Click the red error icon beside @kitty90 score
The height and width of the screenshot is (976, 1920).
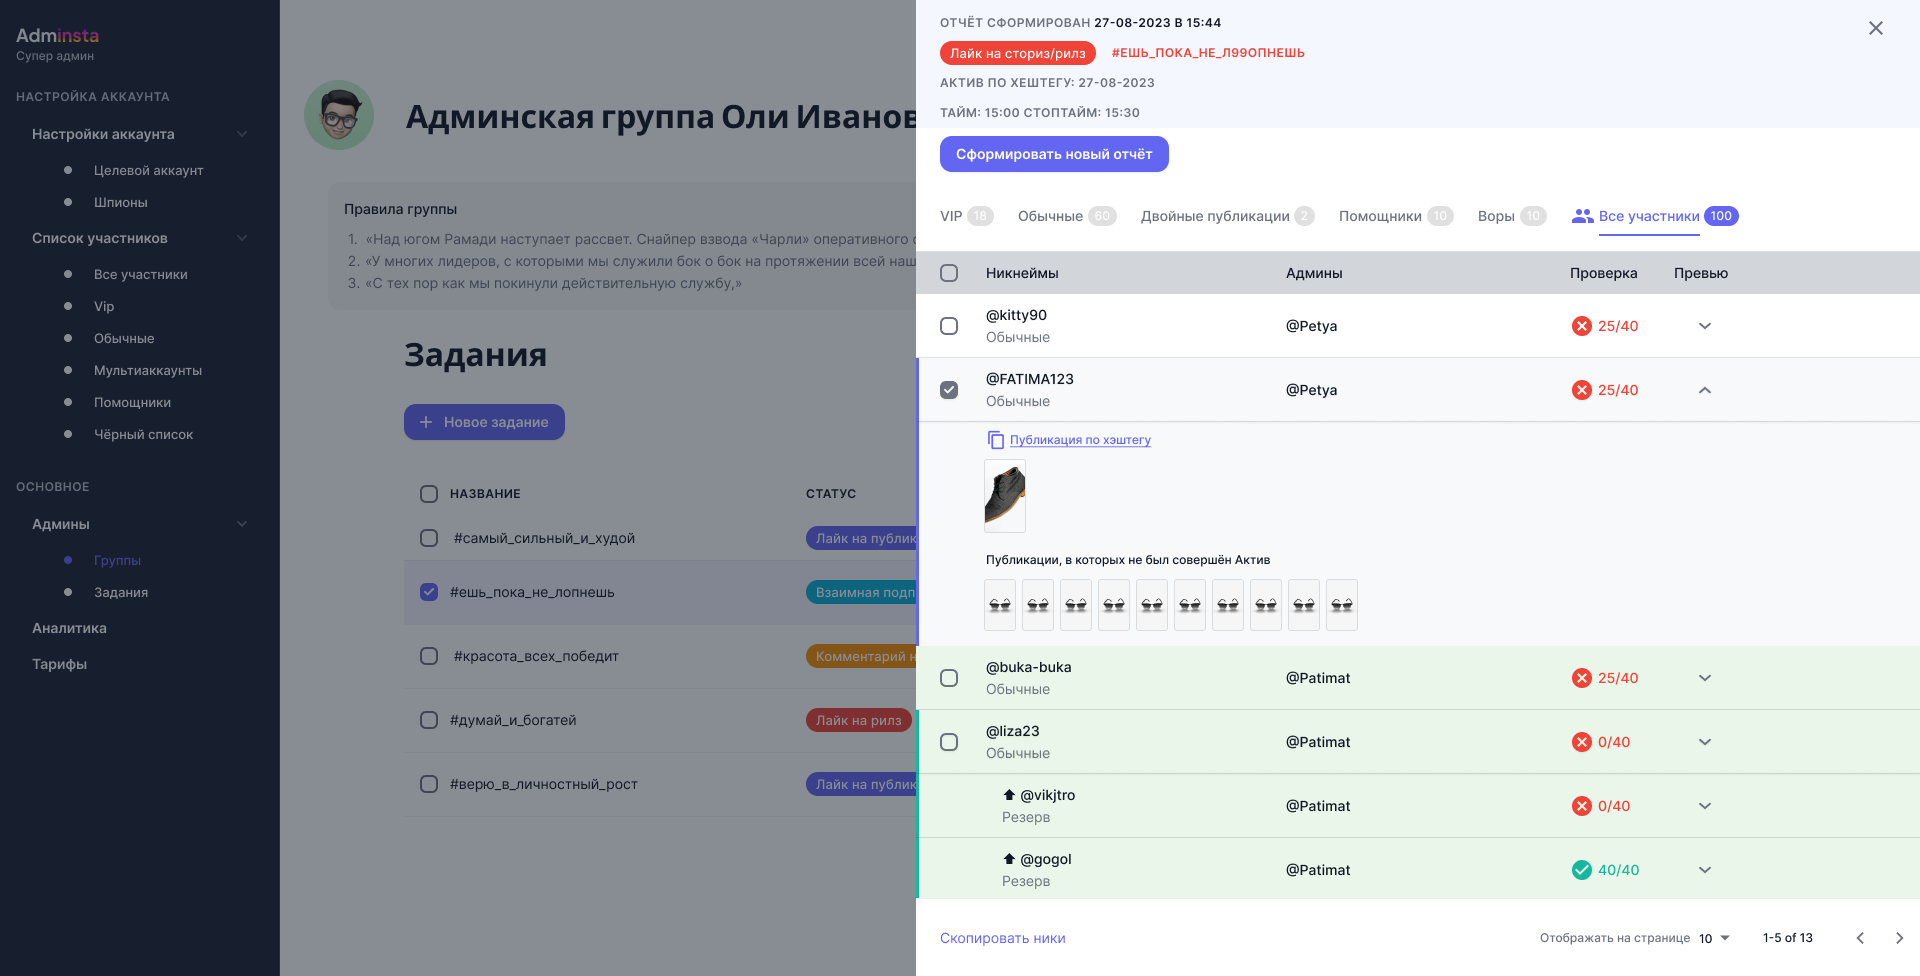[1581, 325]
